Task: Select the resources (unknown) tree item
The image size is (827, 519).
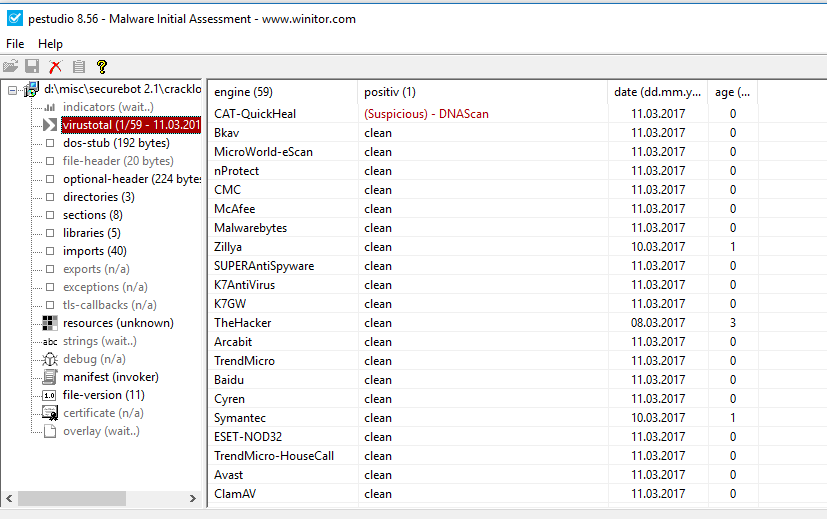Action: (x=118, y=323)
